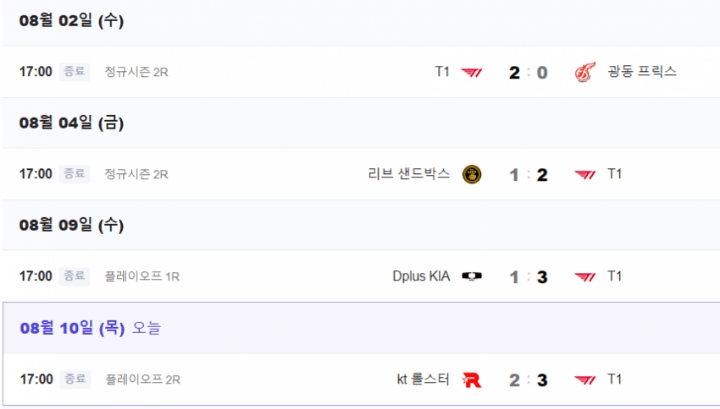Click the 2:3 score on Aug 10
720x409 pixels.
pyautogui.click(x=528, y=379)
